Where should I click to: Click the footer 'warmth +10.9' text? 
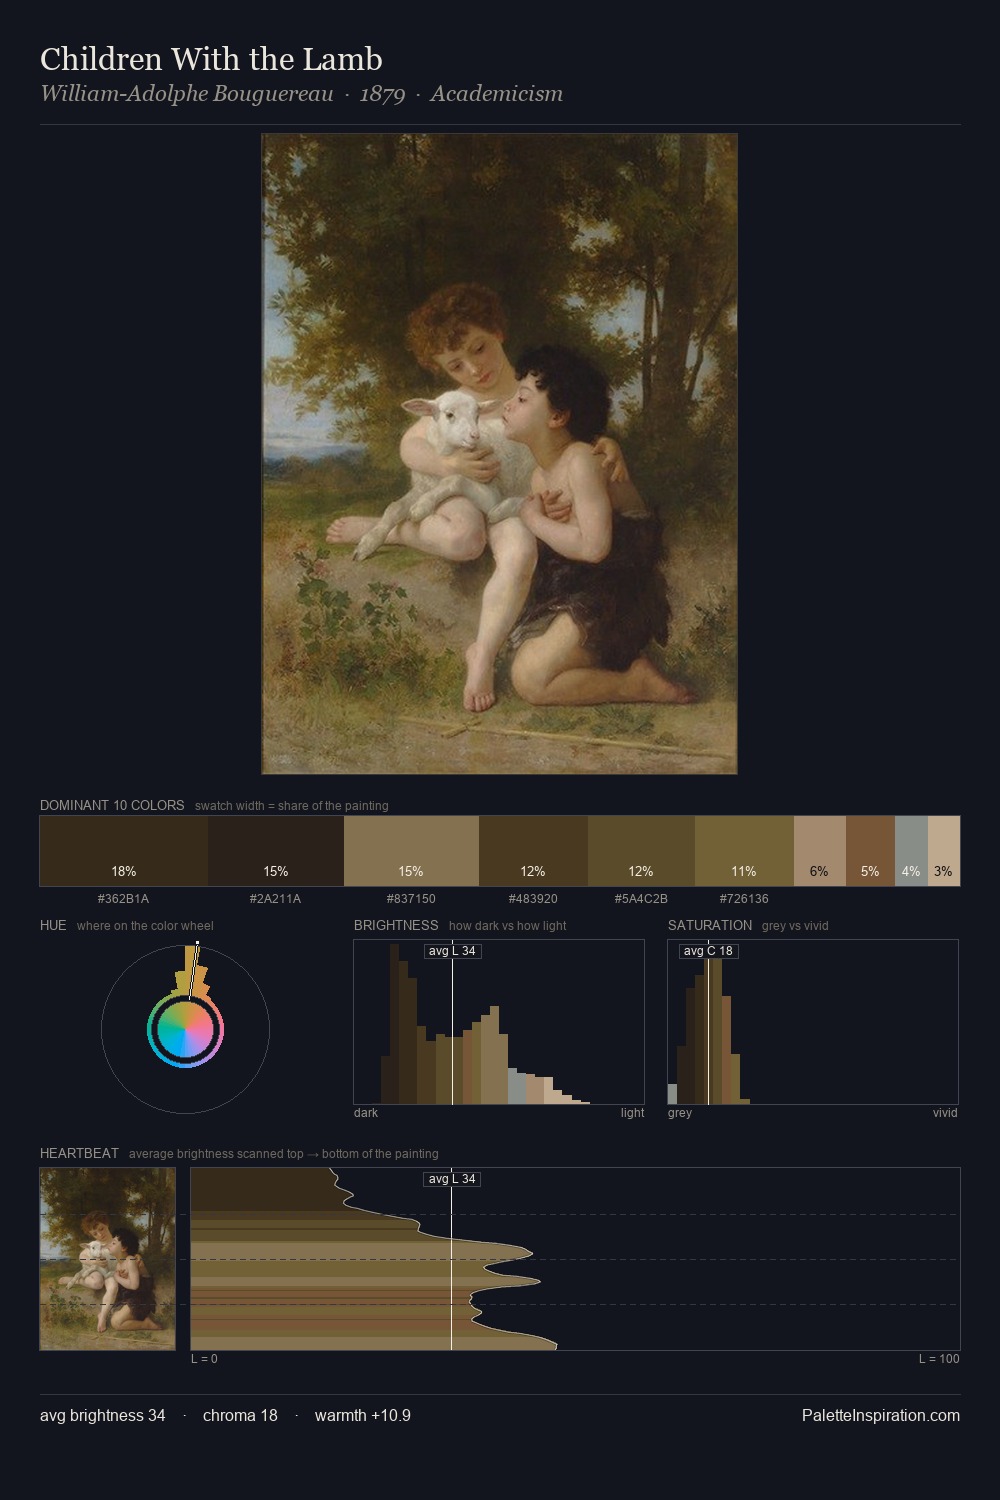[x=363, y=1416]
